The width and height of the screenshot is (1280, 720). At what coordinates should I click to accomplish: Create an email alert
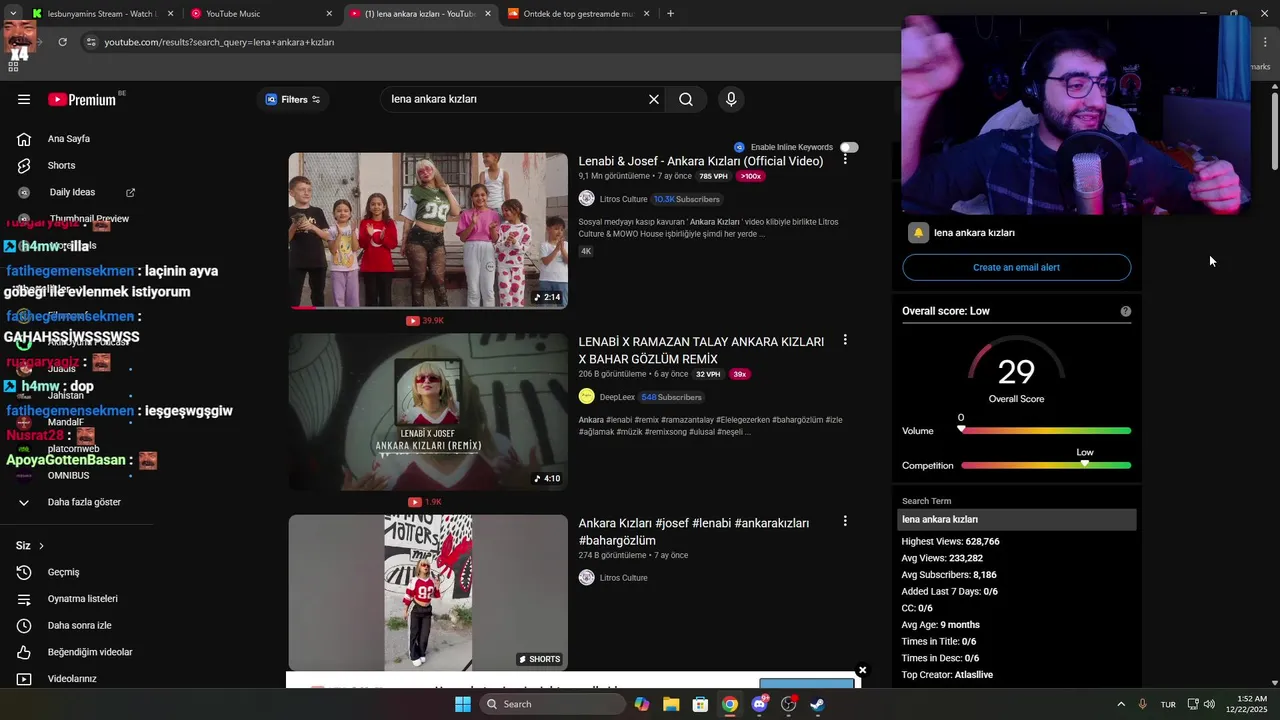1016,267
